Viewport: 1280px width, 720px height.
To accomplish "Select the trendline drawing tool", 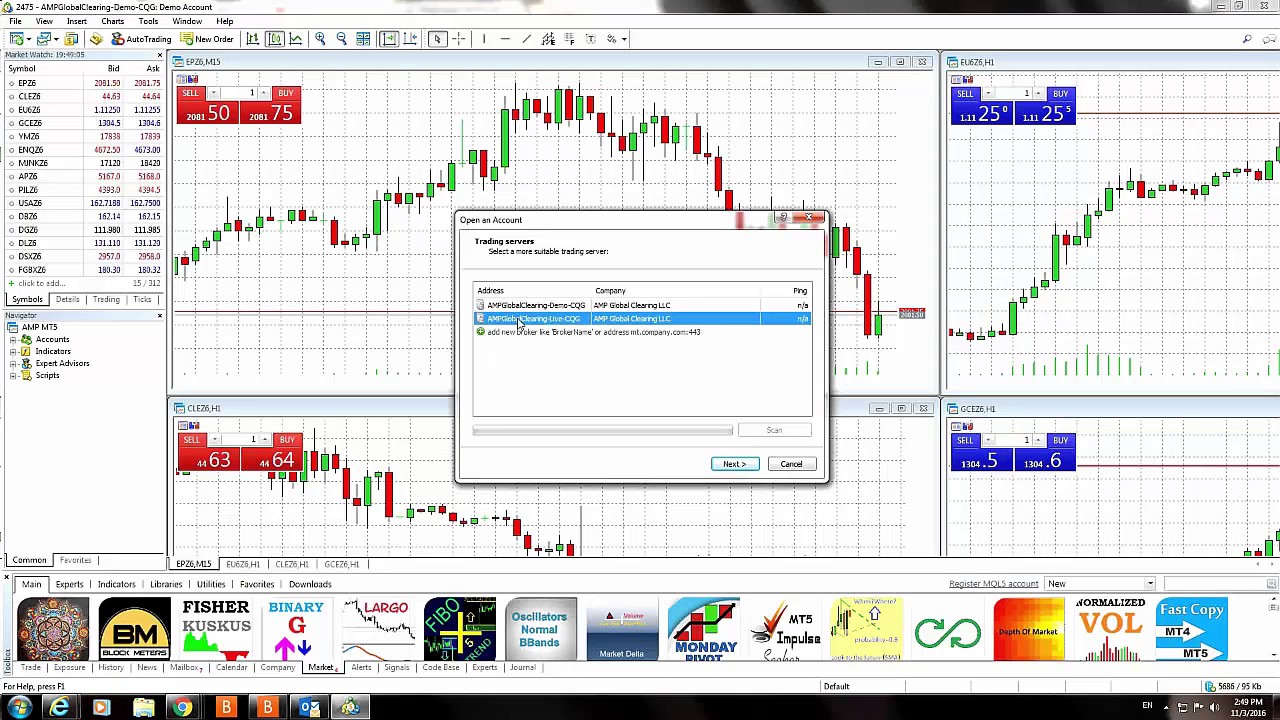I will 527,39.
